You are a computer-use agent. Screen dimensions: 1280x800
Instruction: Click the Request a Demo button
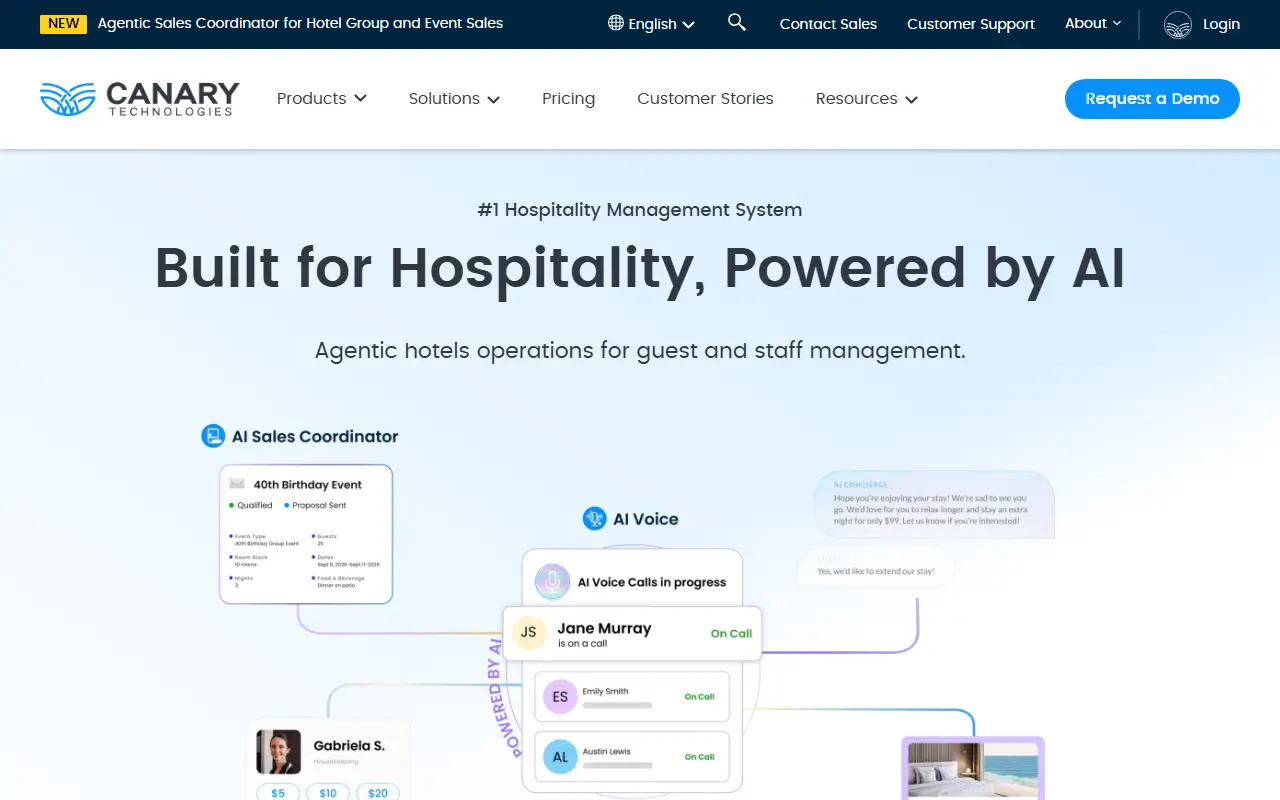tap(1152, 99)
